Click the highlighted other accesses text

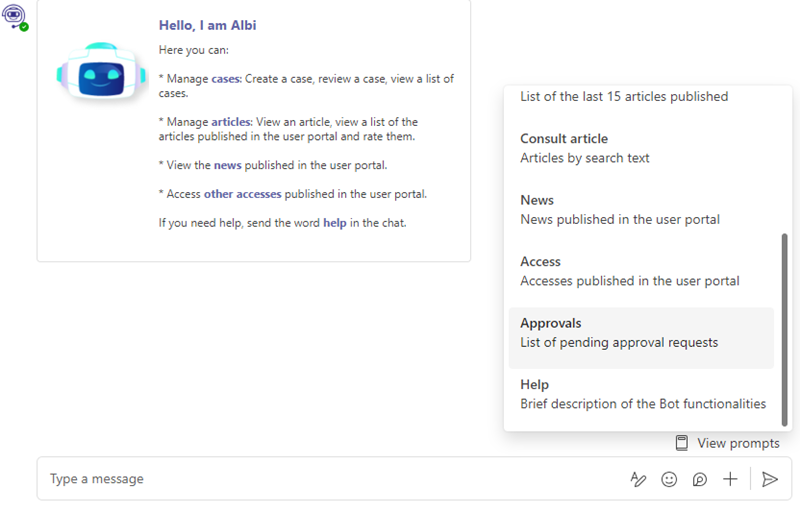click(x=242, y=194)
